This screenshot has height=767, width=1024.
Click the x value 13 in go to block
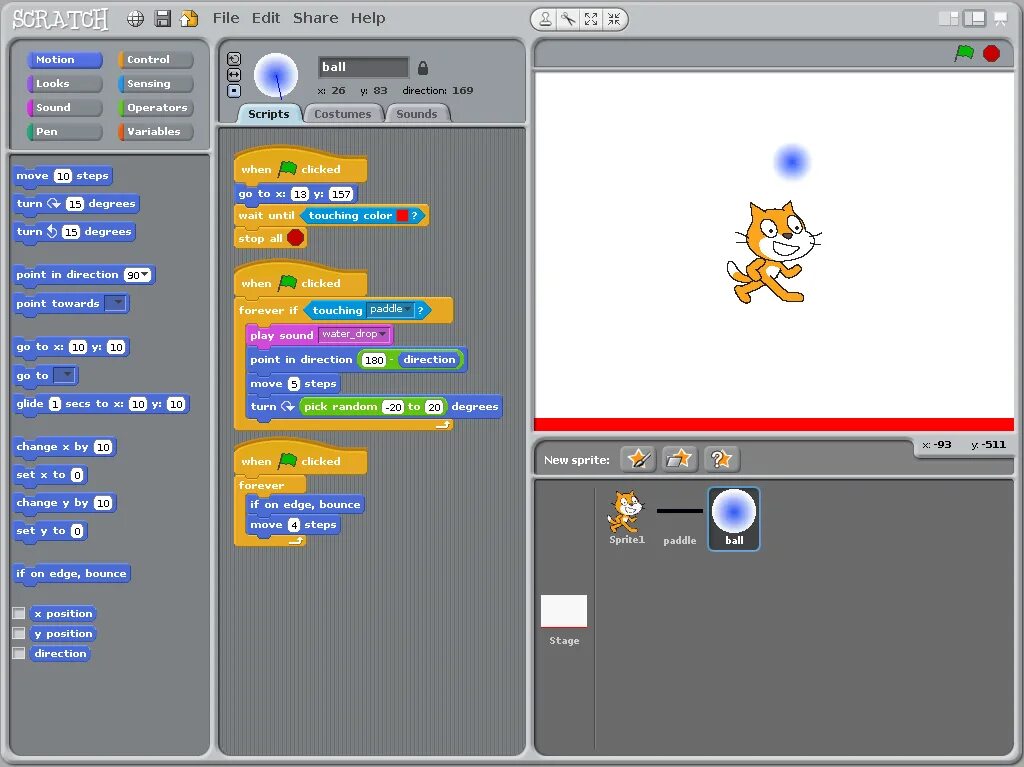300,194
